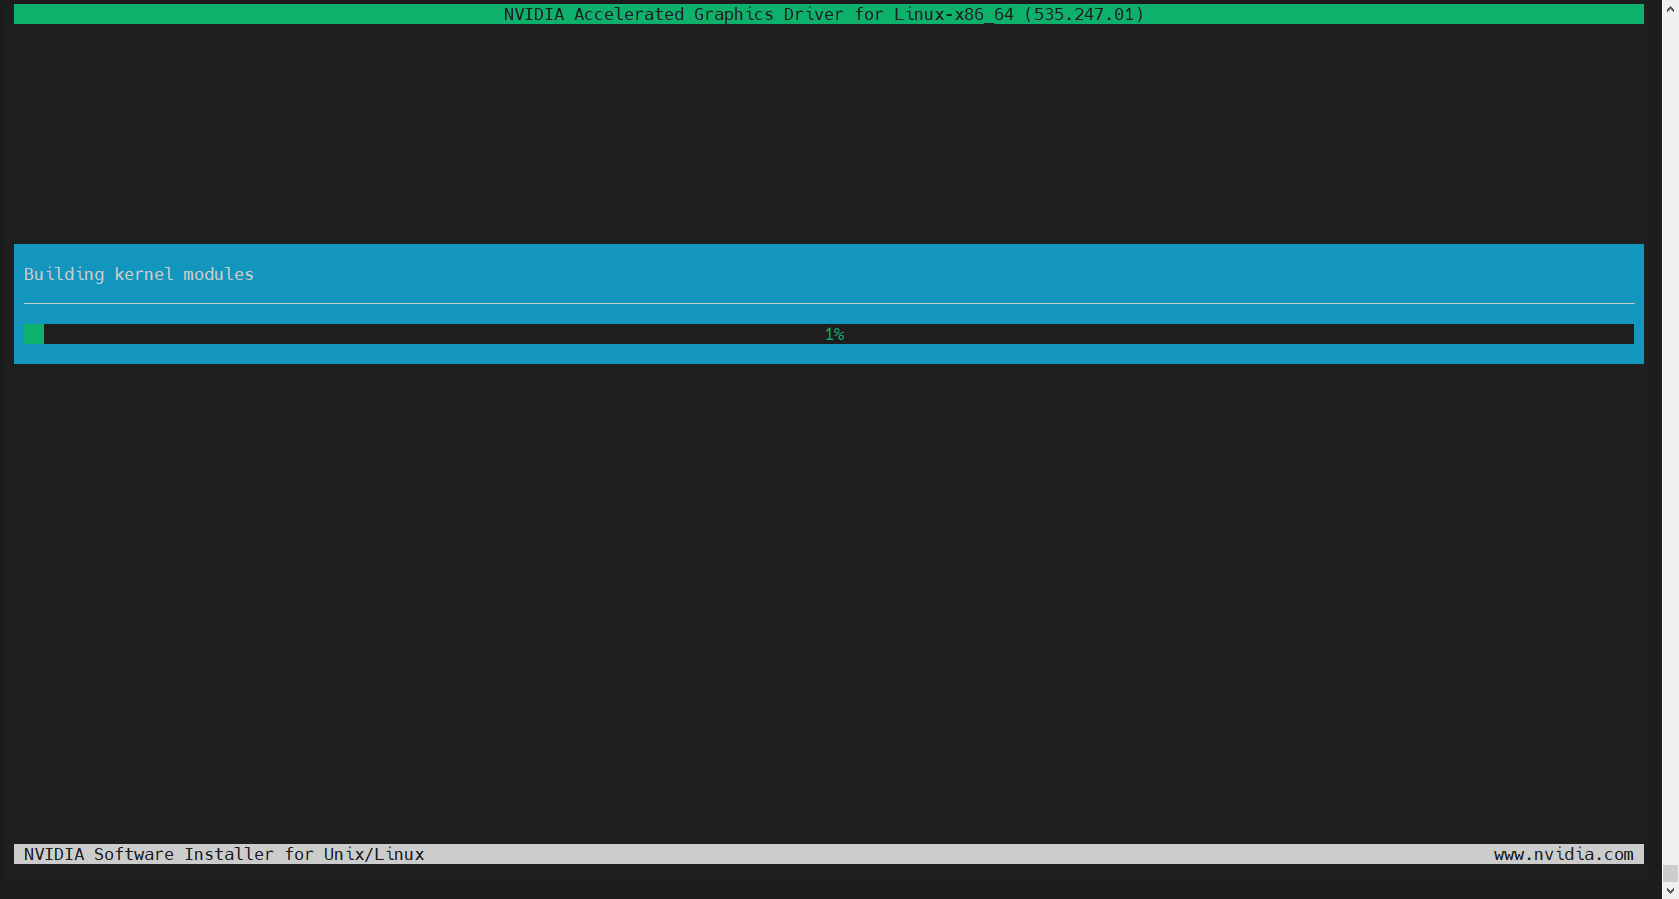Click the word "Installer" in gray footer
This screenshot has width=1679, height=899.
pyautogui.click(x=228, y=854)
